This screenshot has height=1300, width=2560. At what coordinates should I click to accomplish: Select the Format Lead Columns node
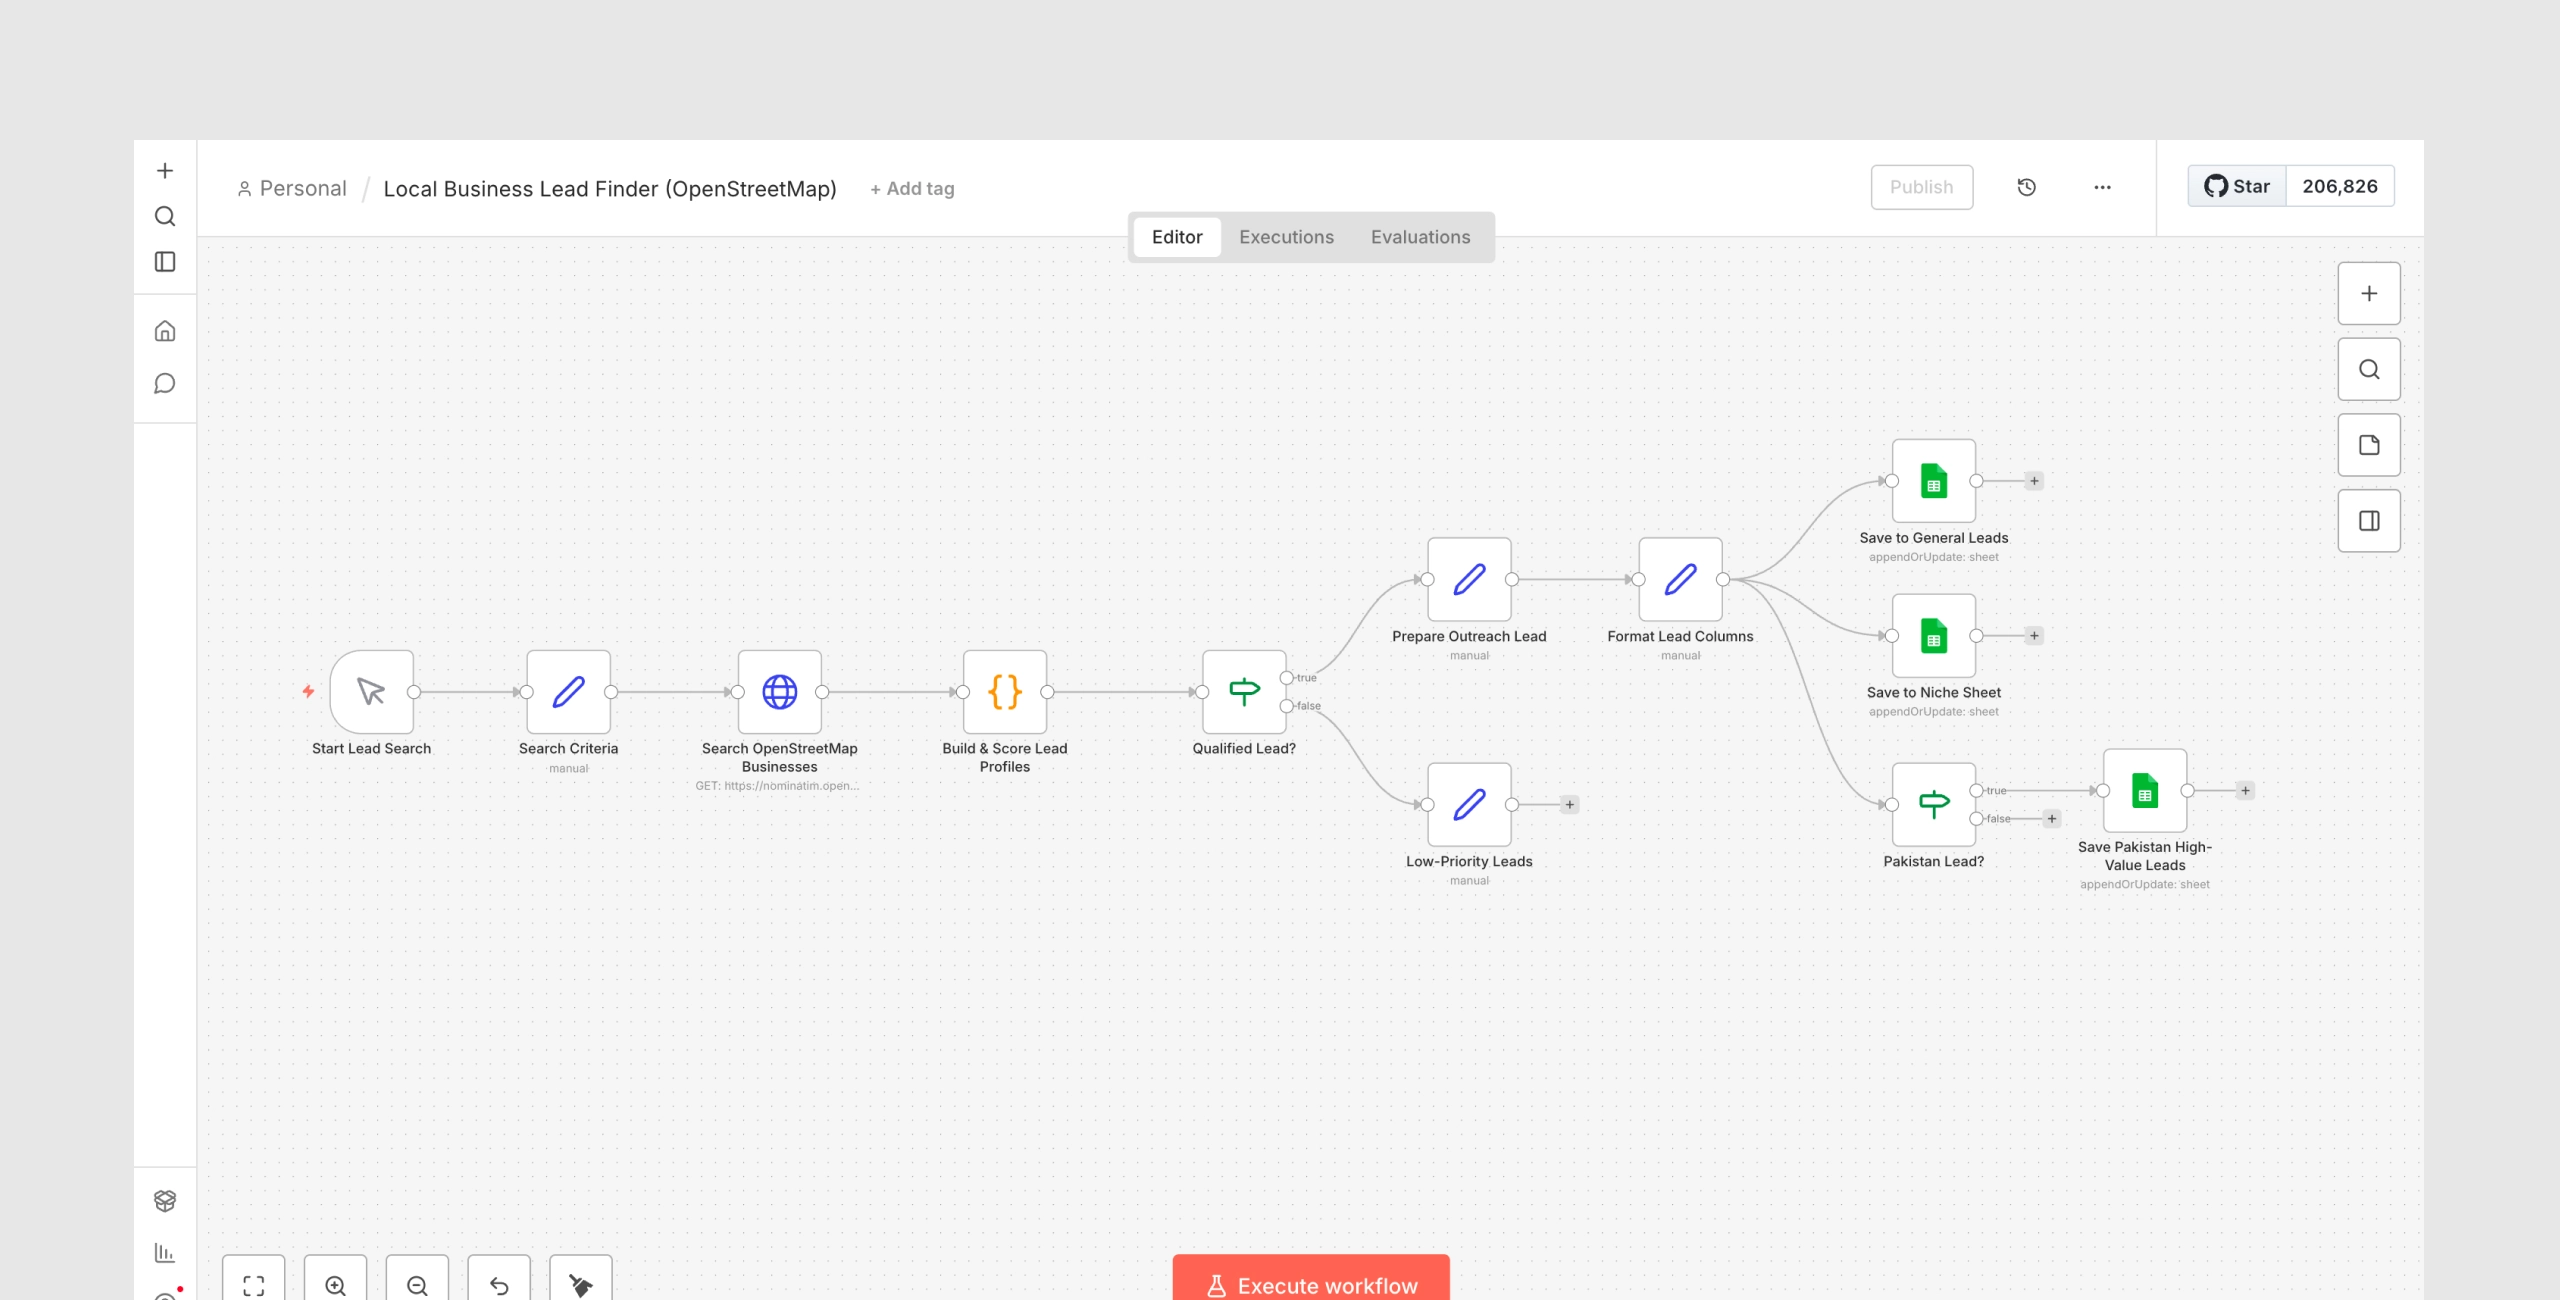click(1680, 580)
